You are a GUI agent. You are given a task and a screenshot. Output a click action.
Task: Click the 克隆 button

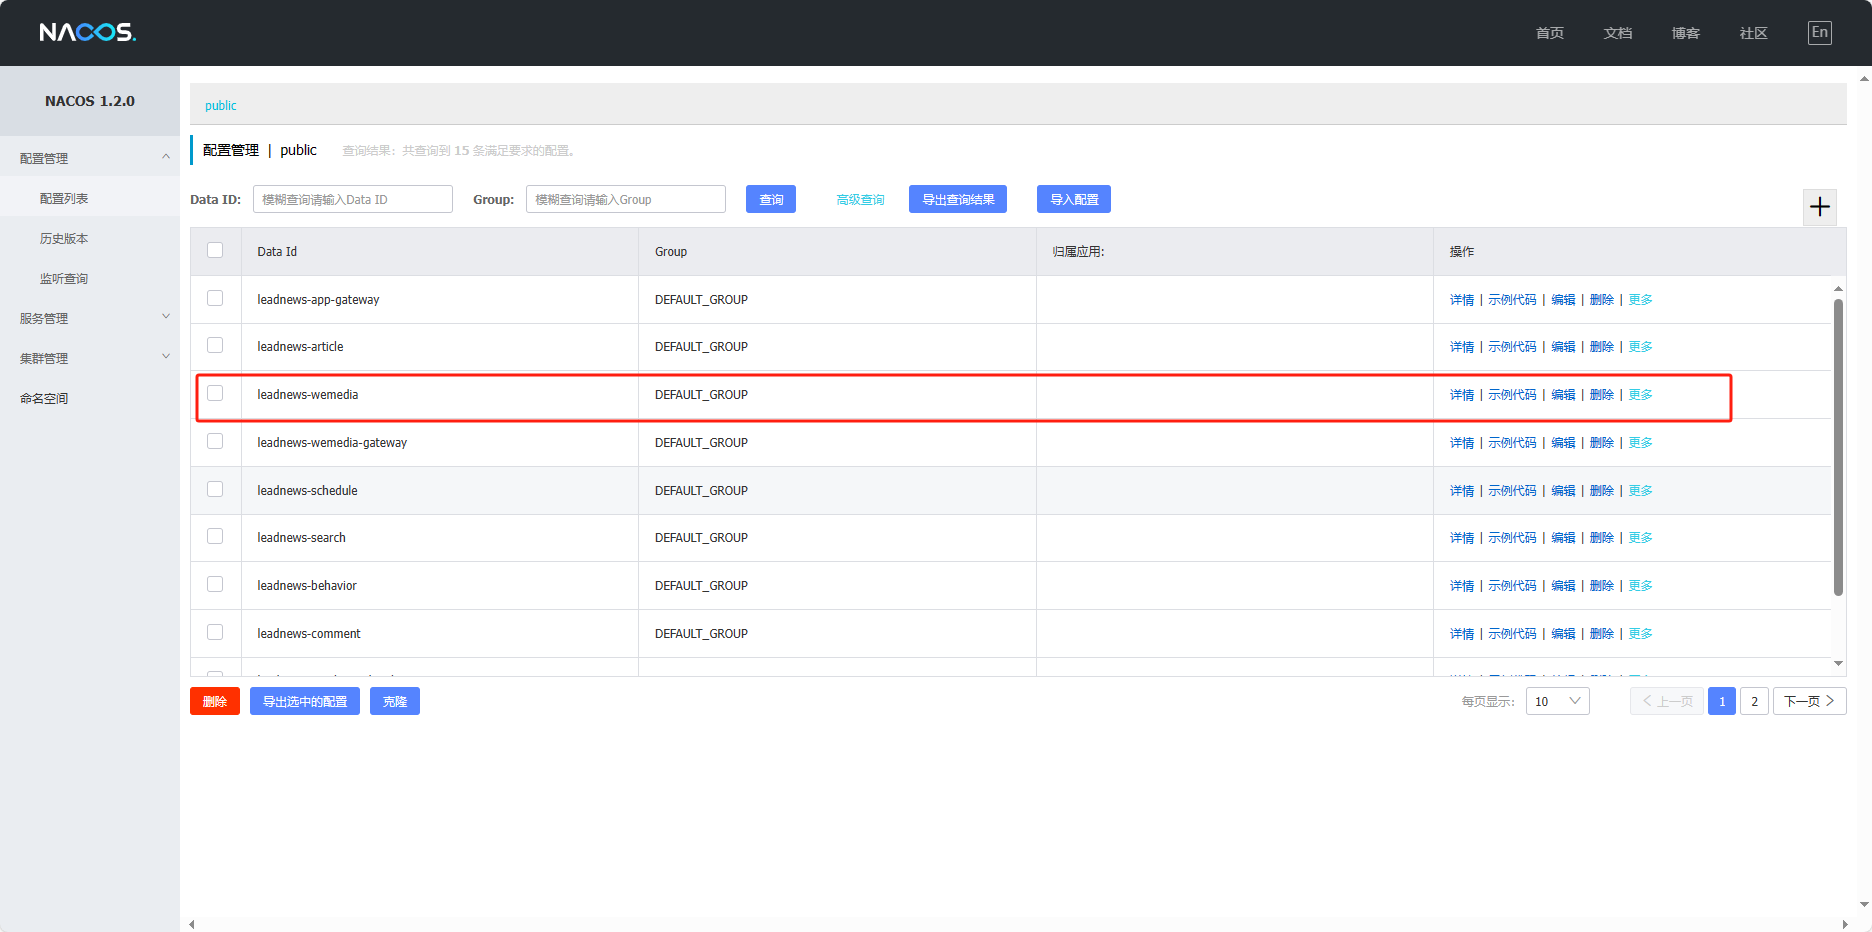[x=395, y=701]
